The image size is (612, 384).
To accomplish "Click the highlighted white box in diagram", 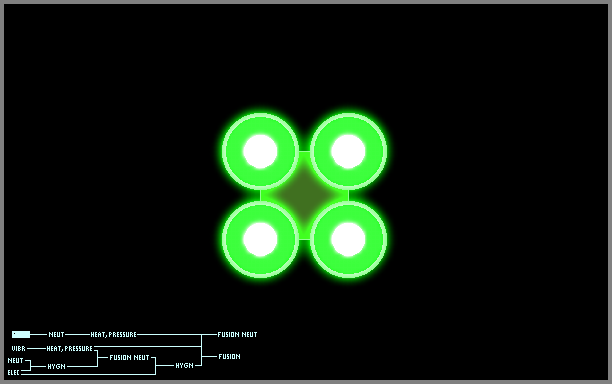I will pyautogui.click(x=21, y=334).
